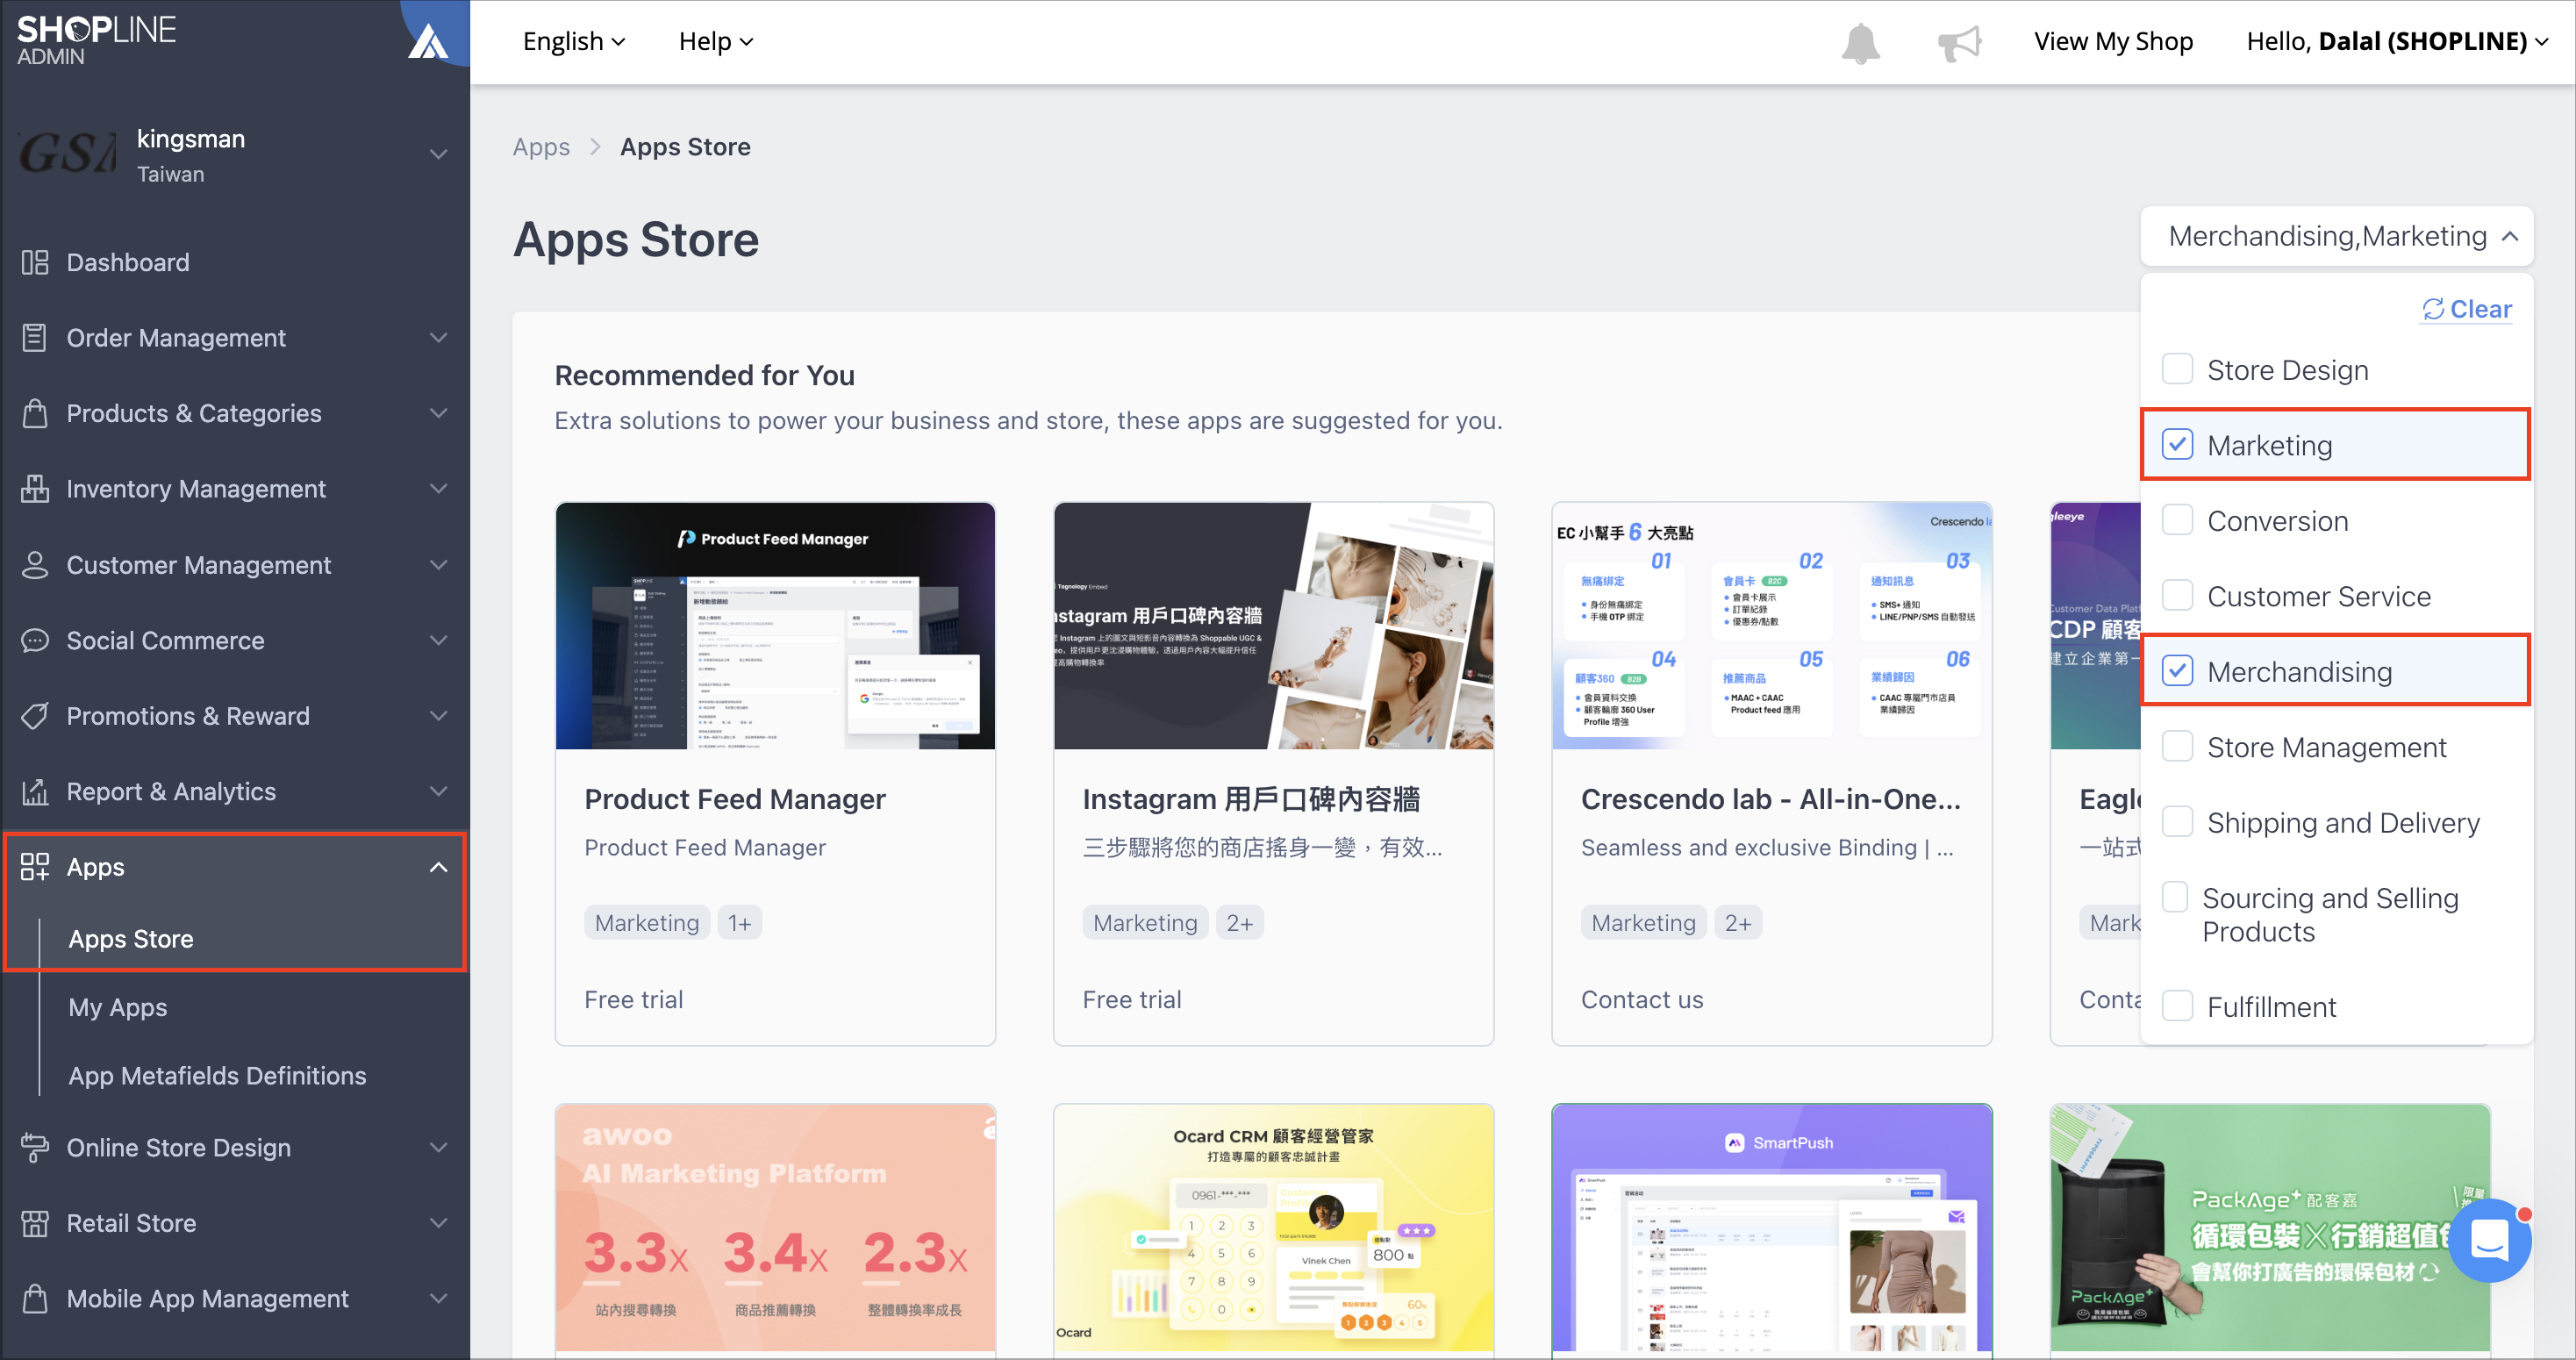The height and width of the screenshot is (1360, 2576).
Task: Expand the Report & Analytics chevron
Action: point(438,791)
